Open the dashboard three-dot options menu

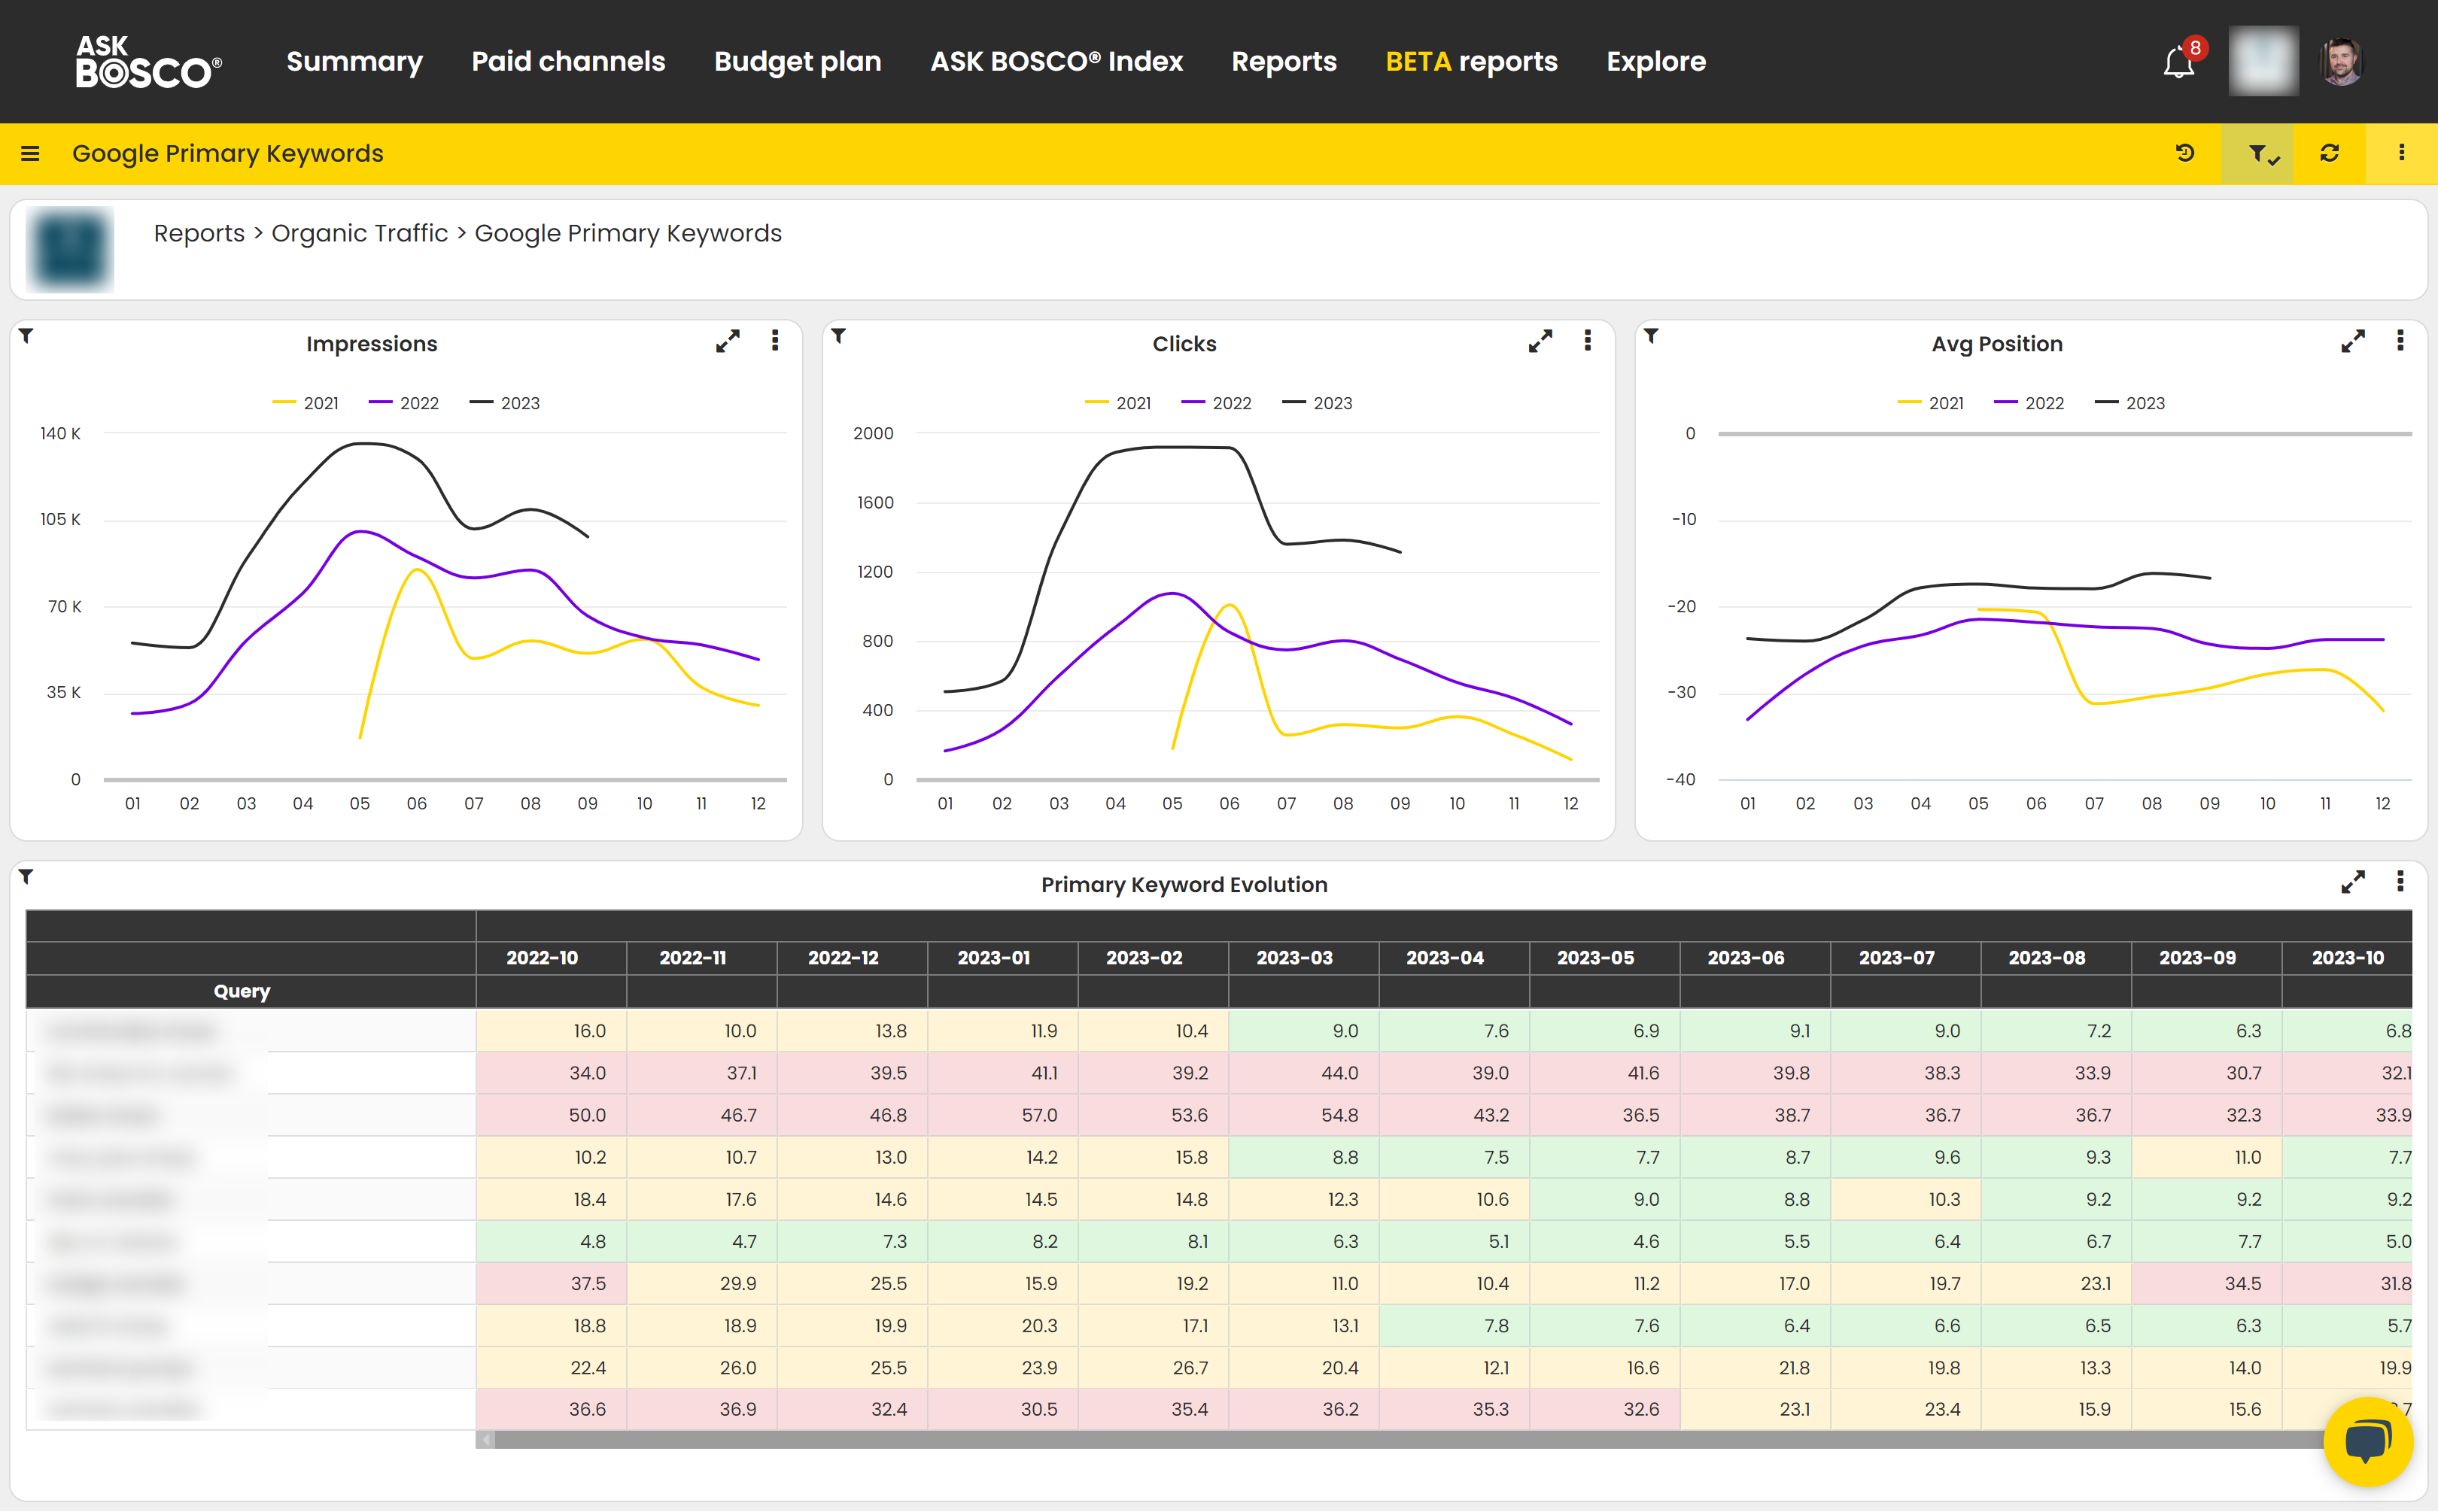point(2401,153)
